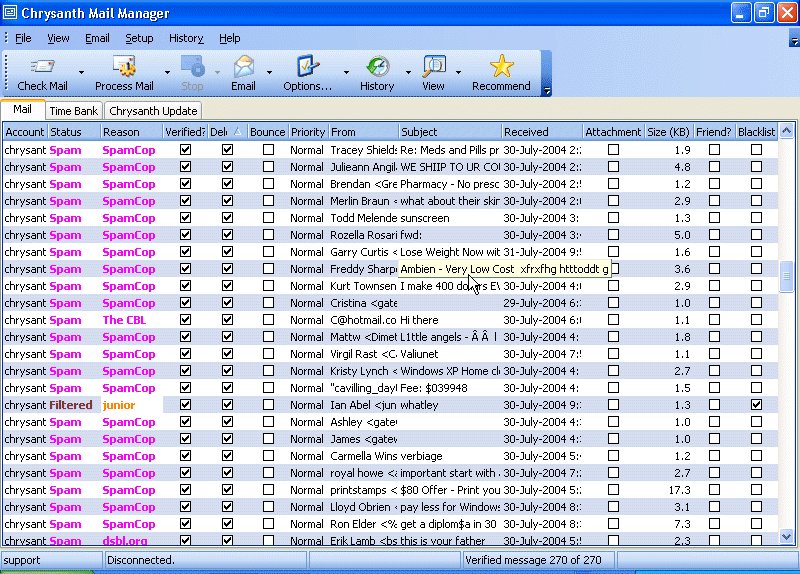Click the vertical scrollbar down arrow
This screenshot has height=574, width=800.
coord(787,538)
